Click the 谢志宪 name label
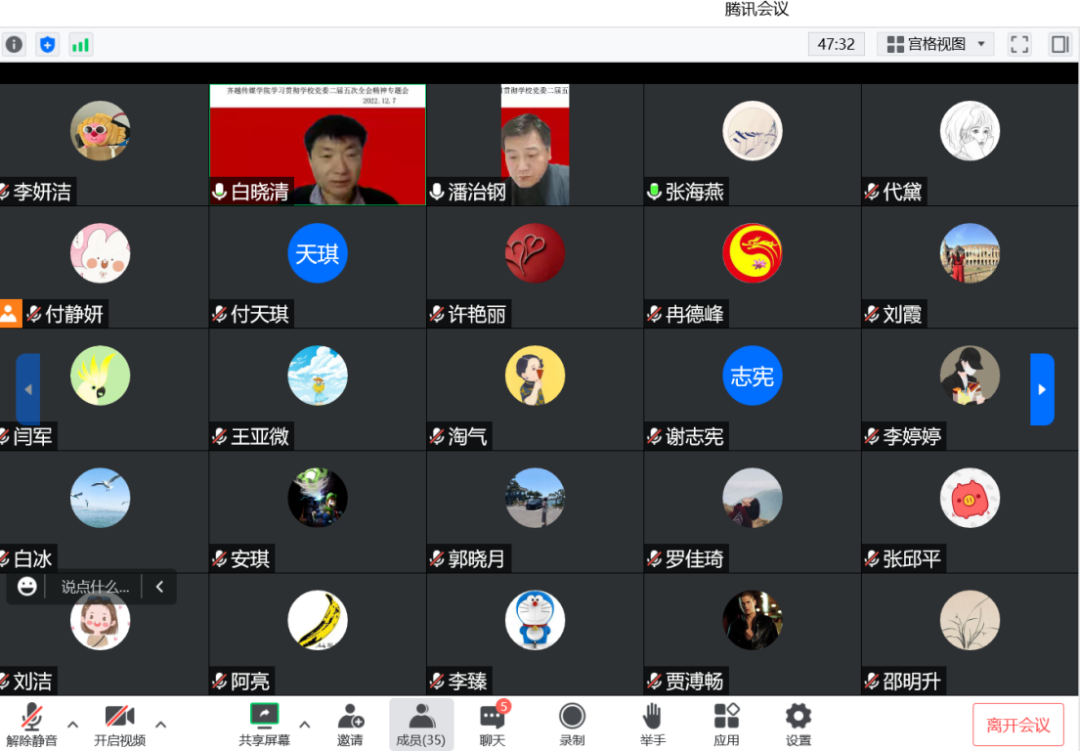 pyautogui.click(x=694, y=436)
